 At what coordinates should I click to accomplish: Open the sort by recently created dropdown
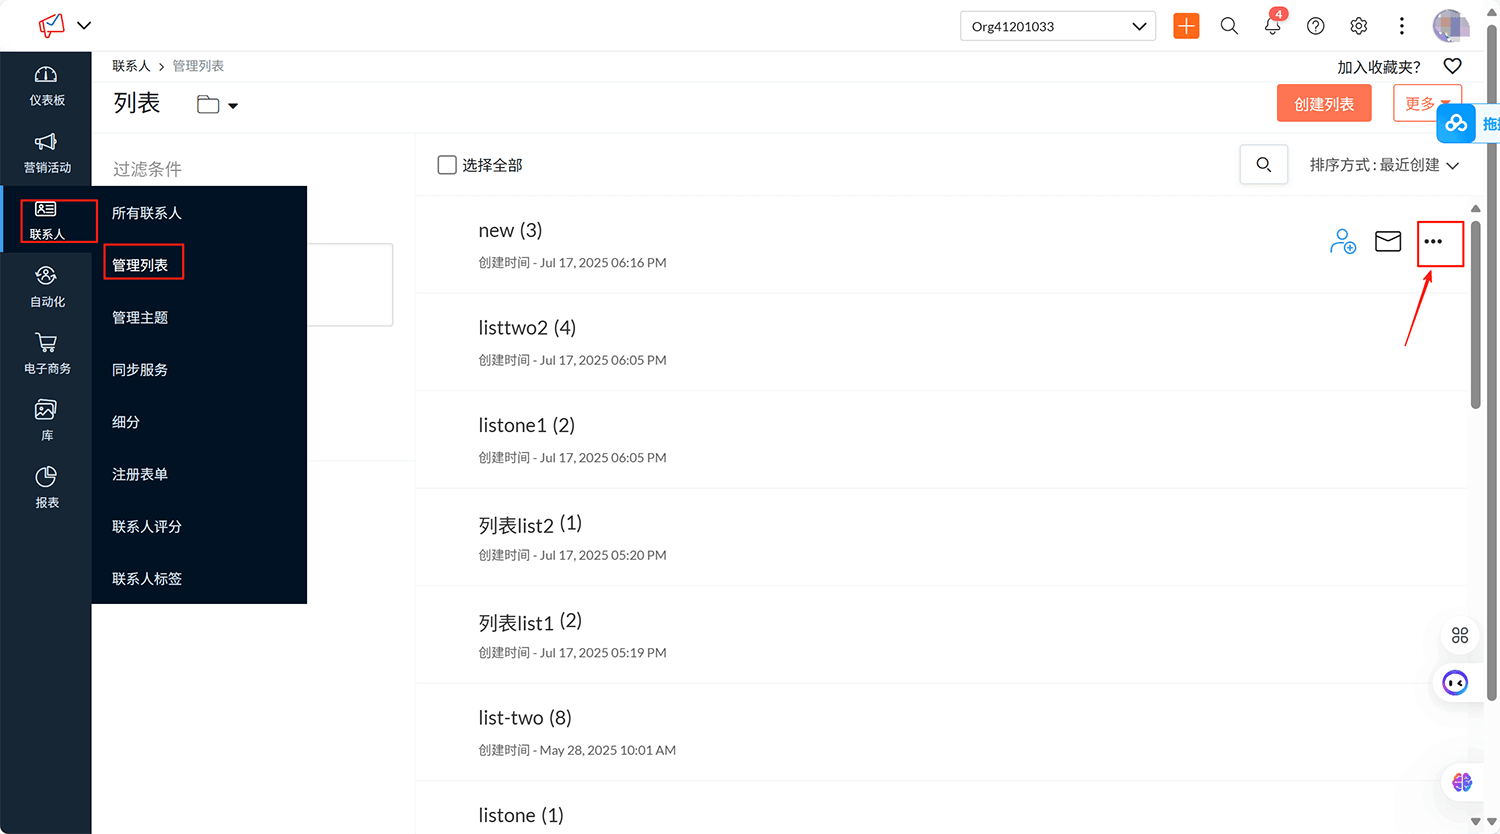tap(1384, 165)
